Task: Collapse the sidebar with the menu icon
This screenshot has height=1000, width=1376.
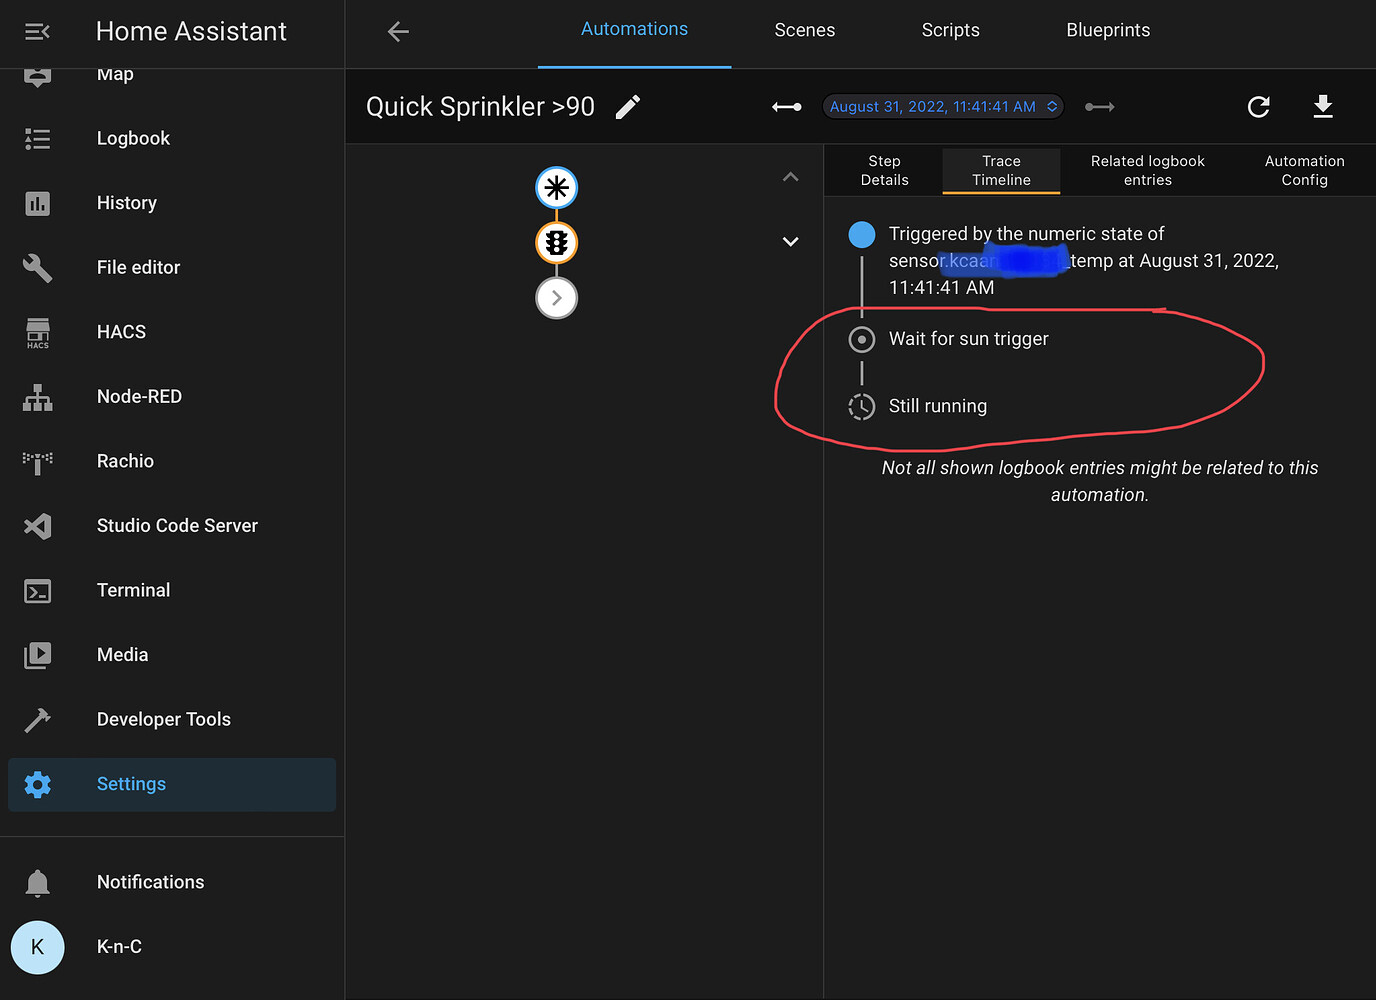Action: 37,32
